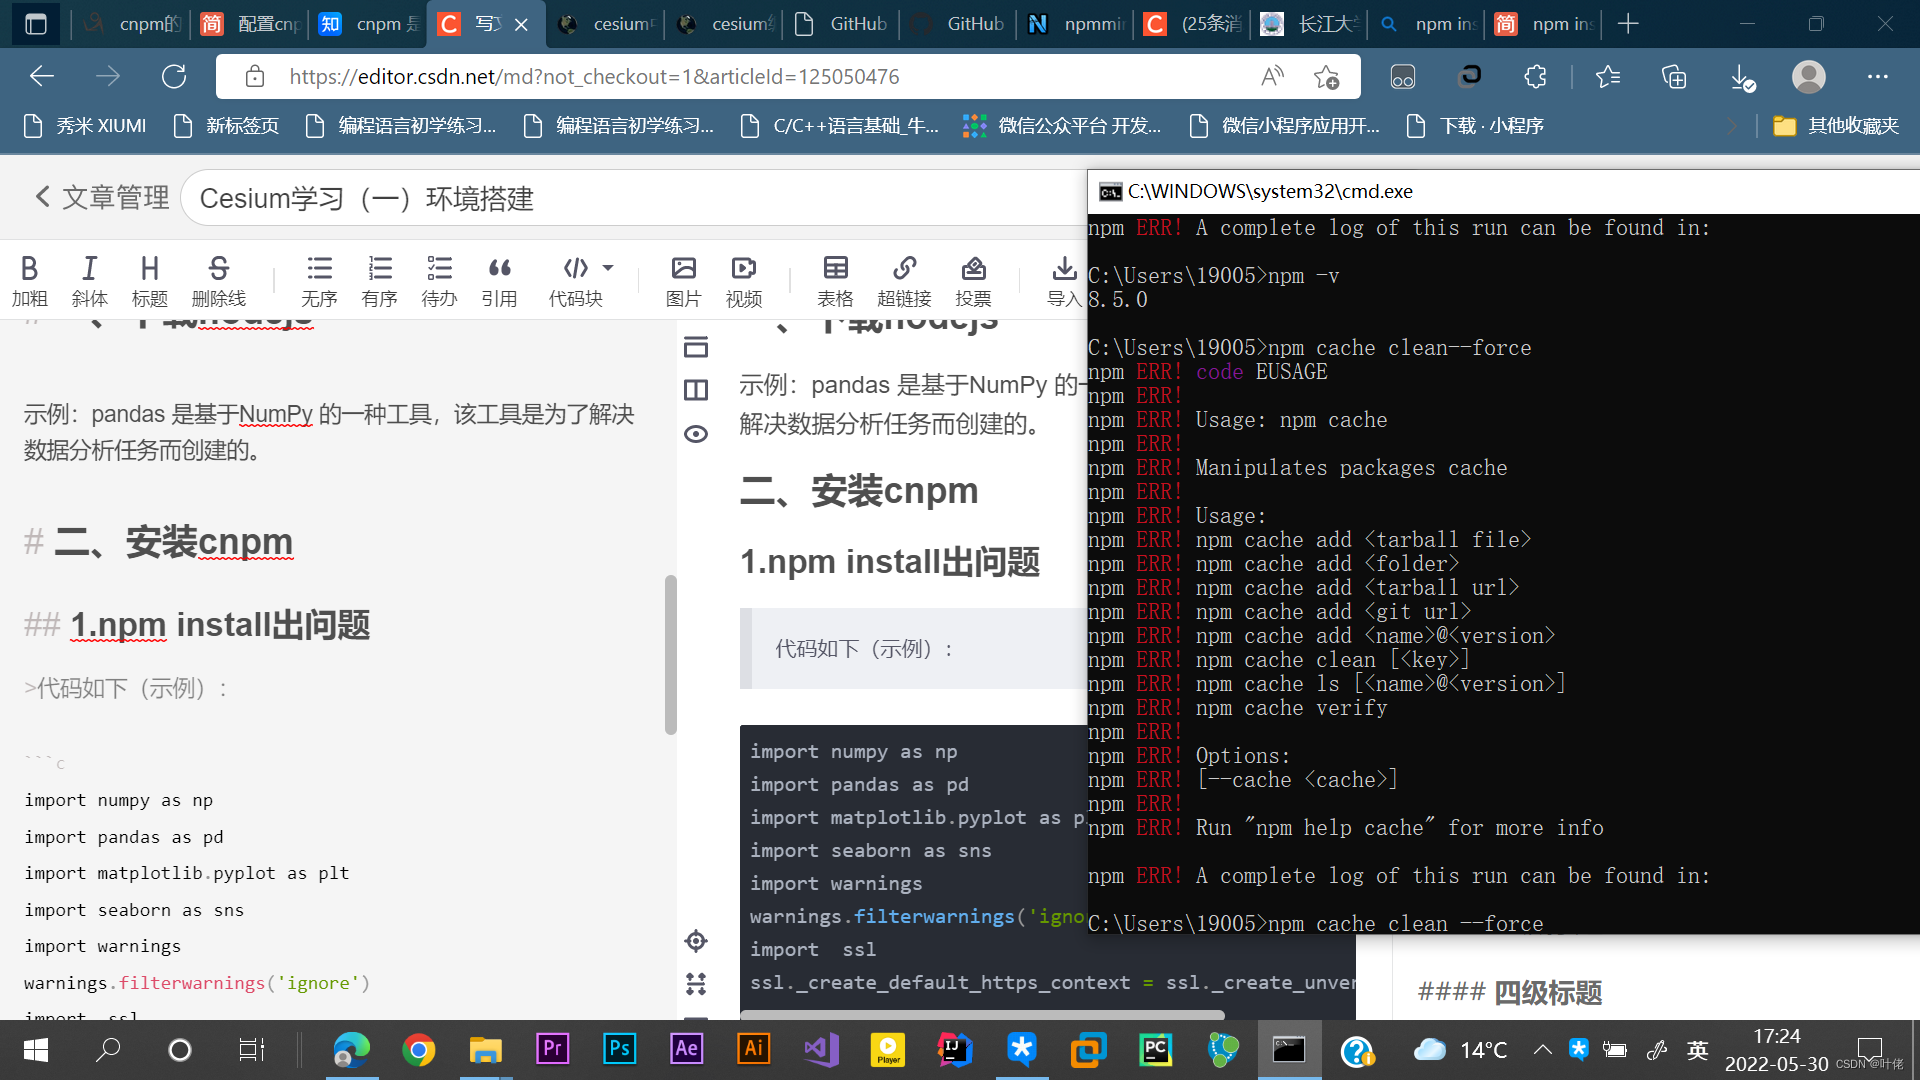This screenshot has height=1080, width=1920.
Task: Open a new browser tab
Action: 1628,24
